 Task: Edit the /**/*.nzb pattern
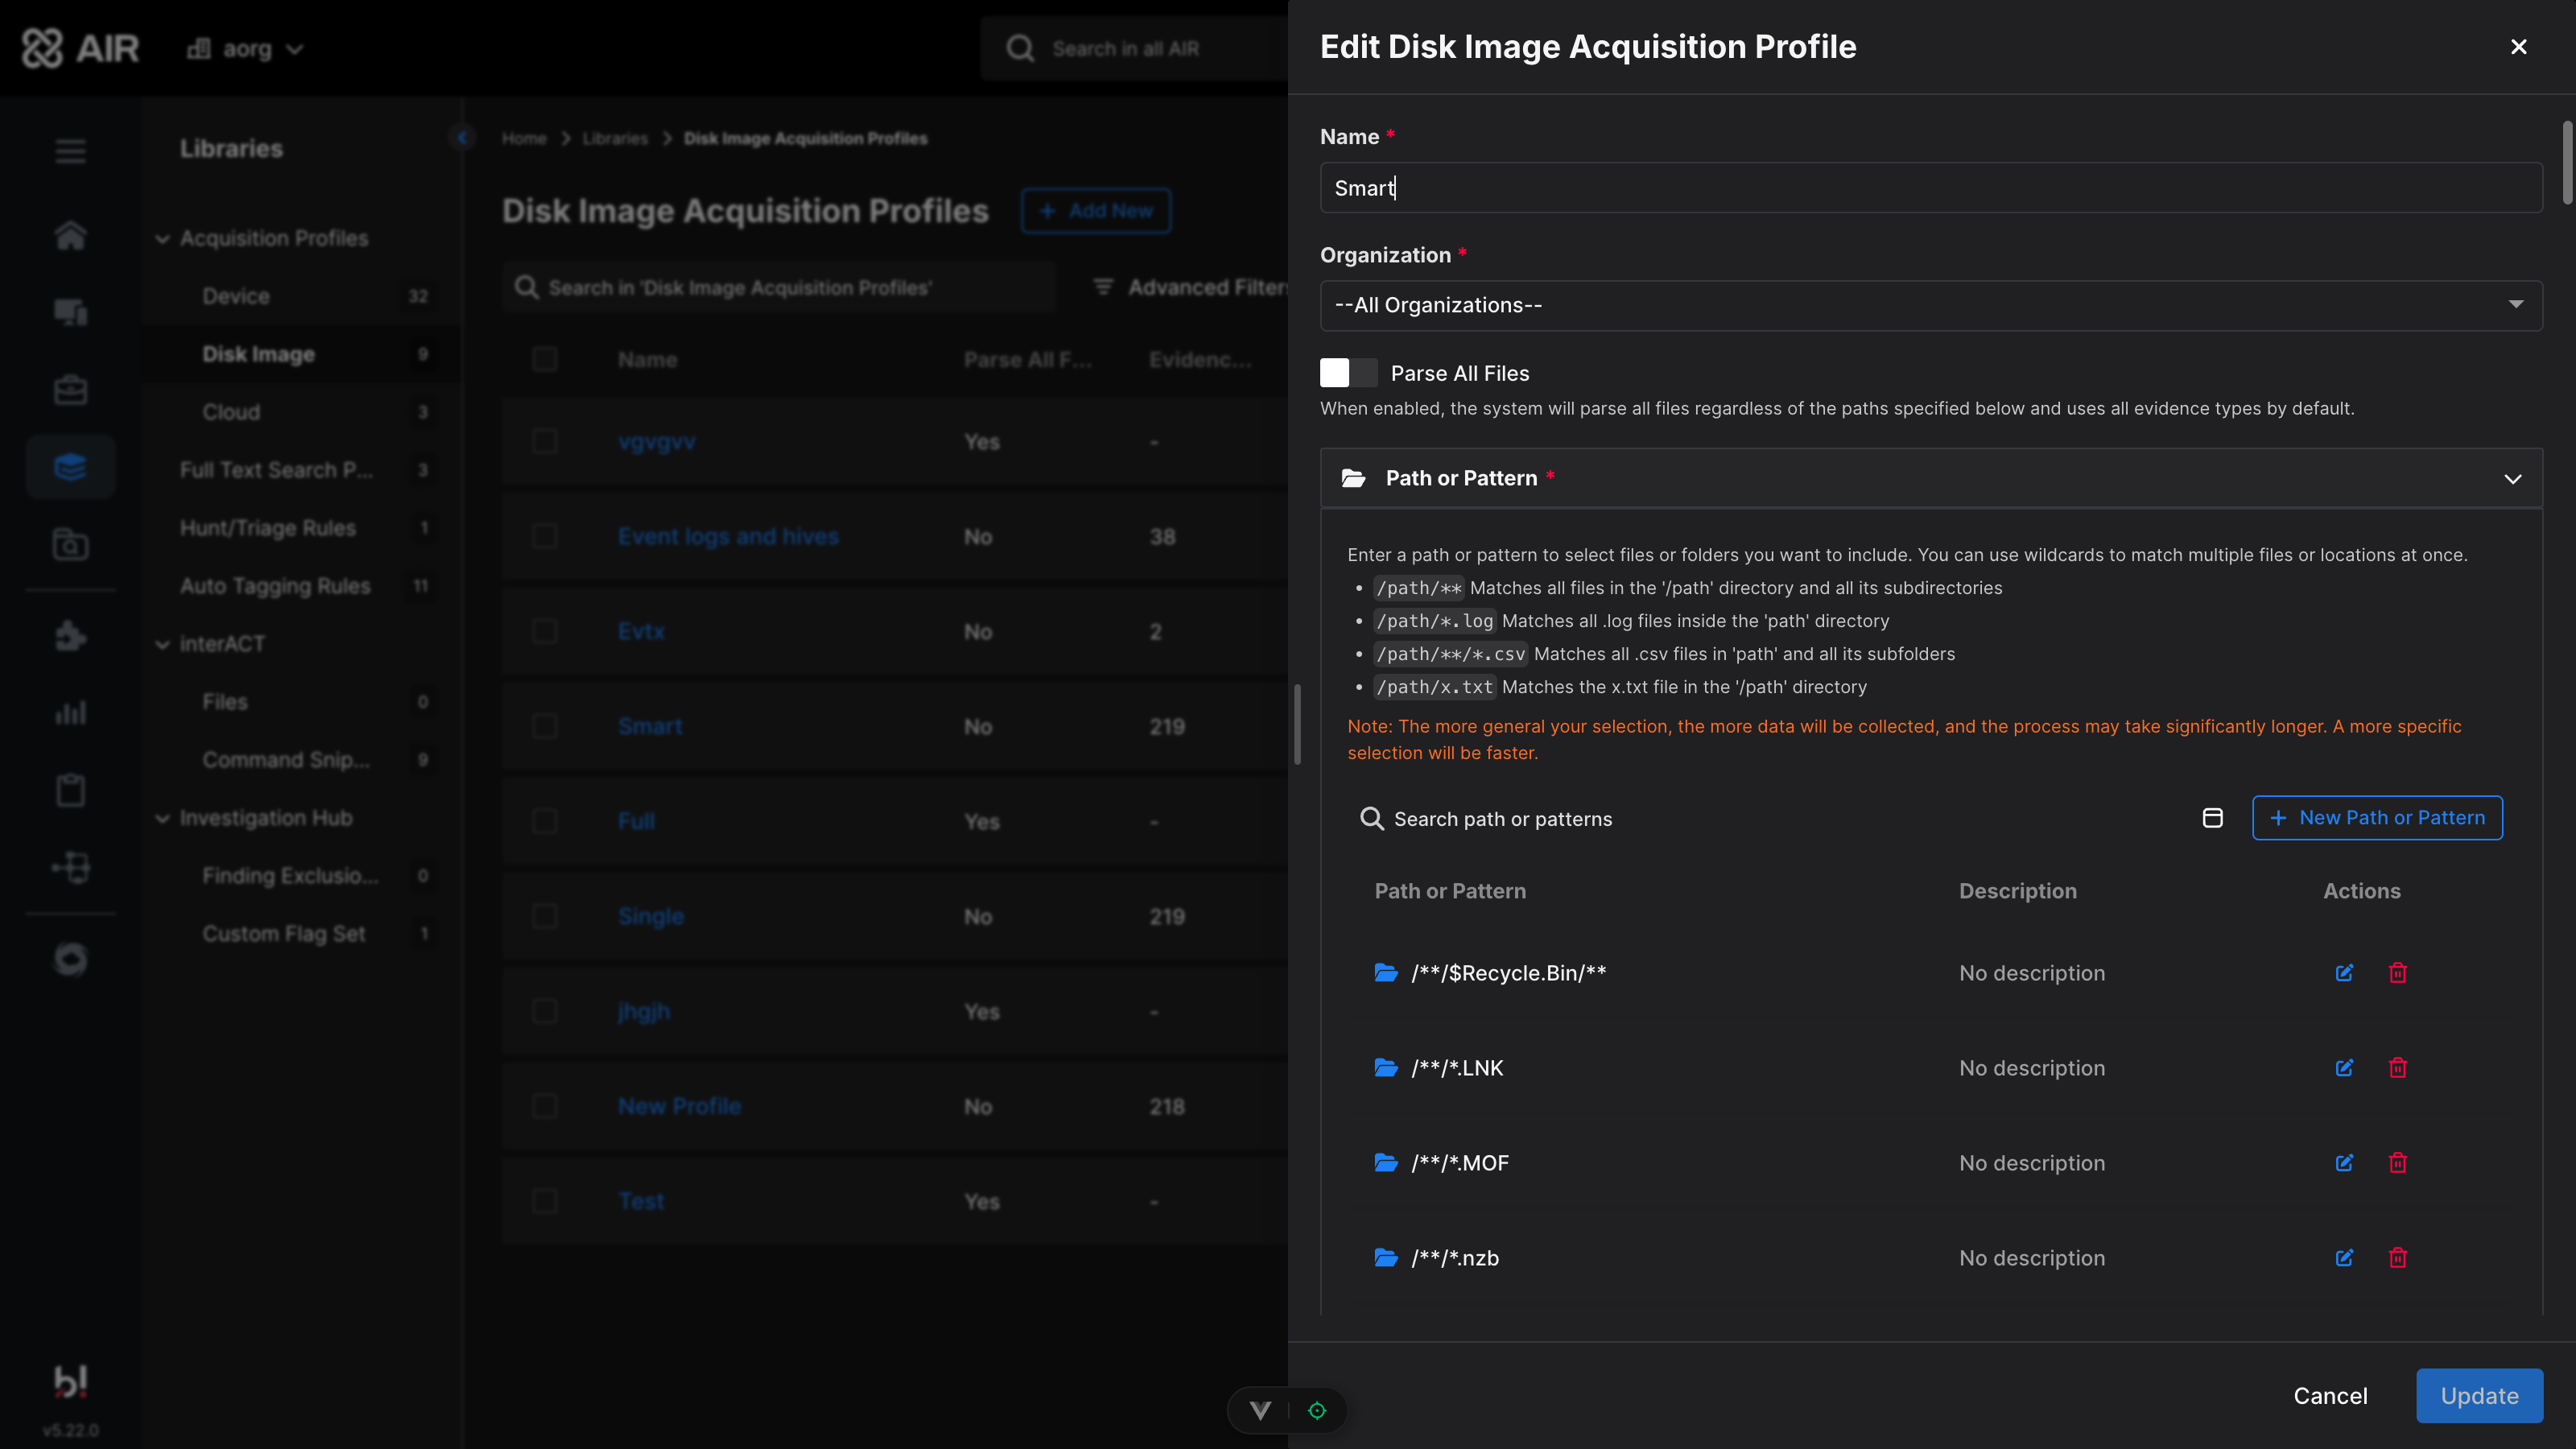click(x=2344, y=1258)
